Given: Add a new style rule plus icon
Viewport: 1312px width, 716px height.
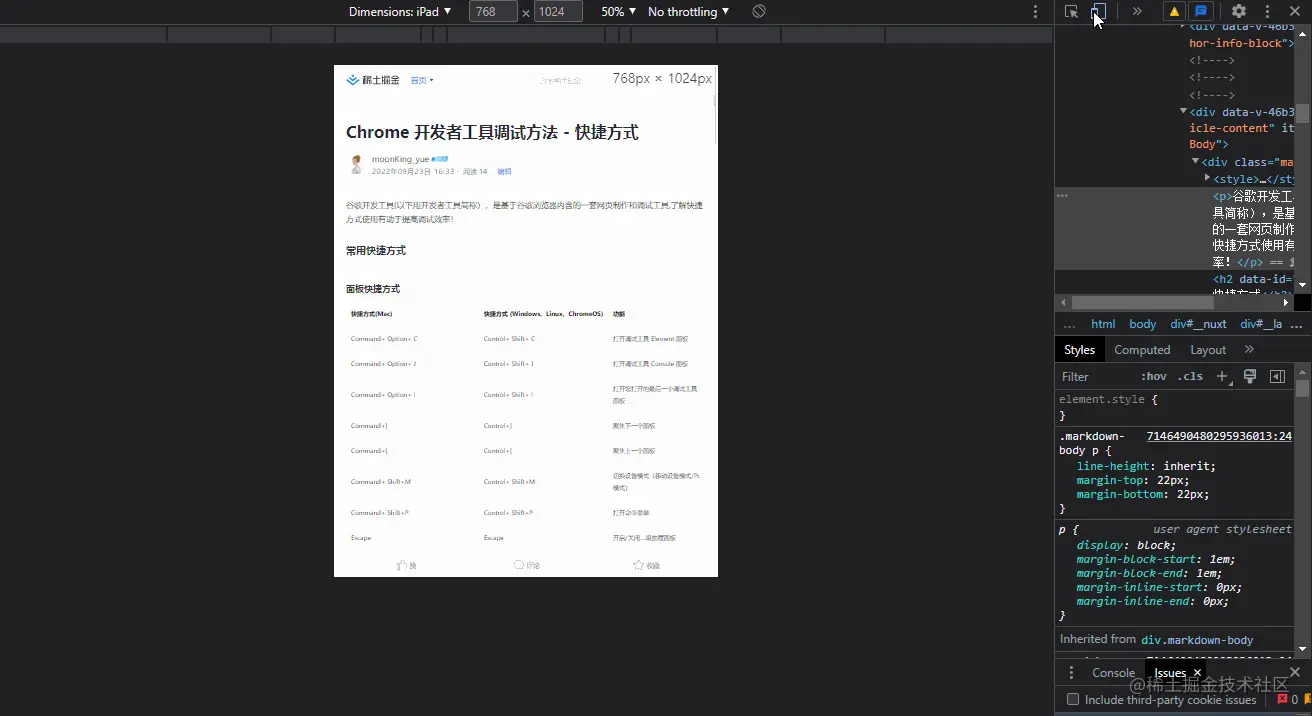Looking at the screenshot, I should [x=1222, y=377].
